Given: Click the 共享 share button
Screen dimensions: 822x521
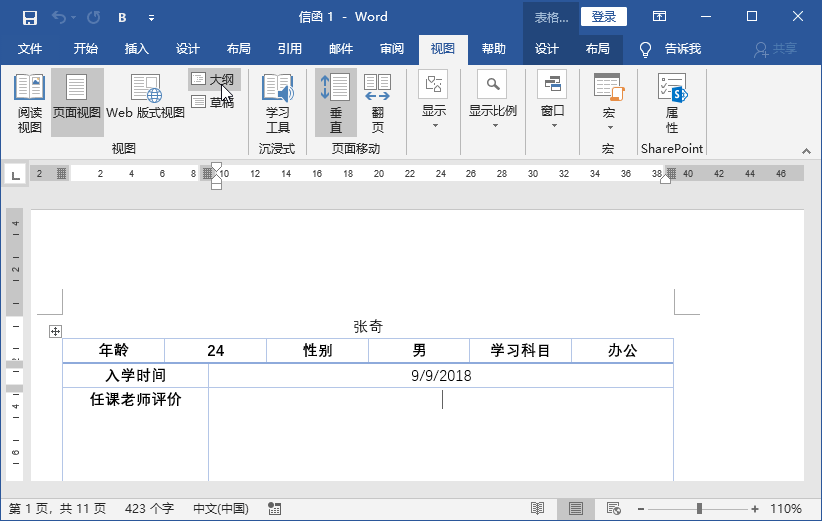Looking at the screenshot, I should [x=776, y=49].
